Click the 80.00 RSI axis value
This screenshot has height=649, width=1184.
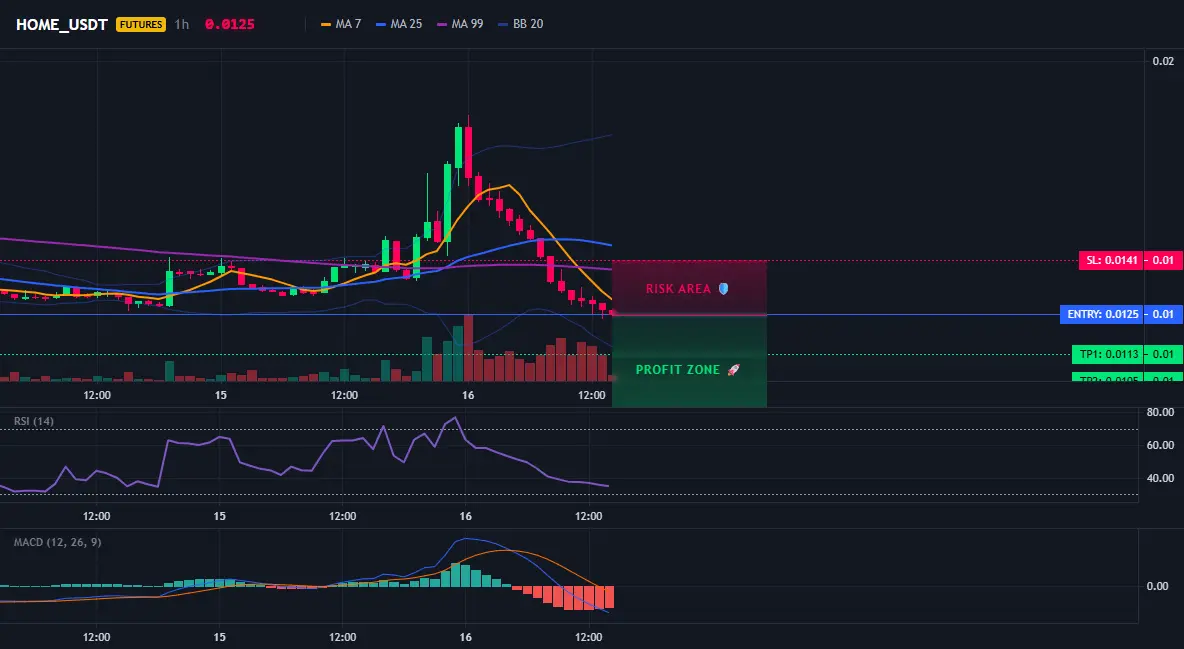(x=1160, y=413)
